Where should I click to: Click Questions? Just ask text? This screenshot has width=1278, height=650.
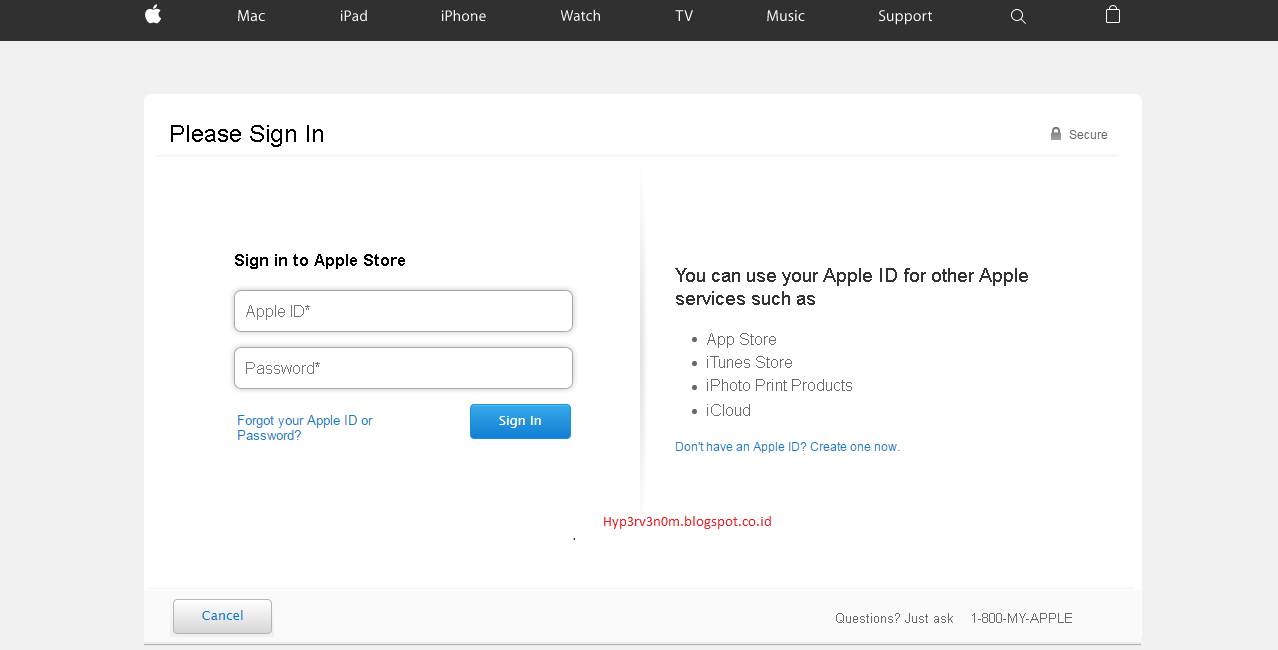point(894,618)
